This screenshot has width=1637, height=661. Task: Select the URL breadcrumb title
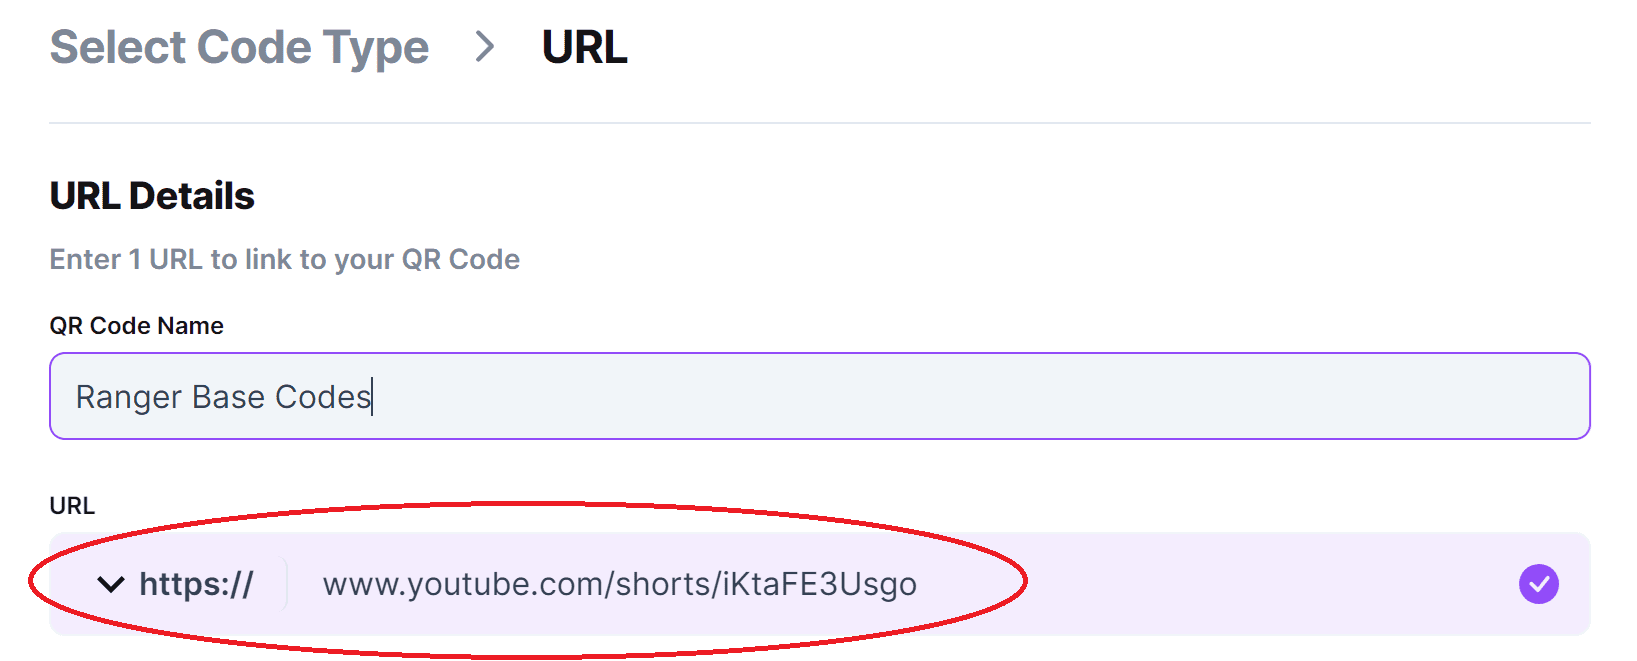[584, 47]
